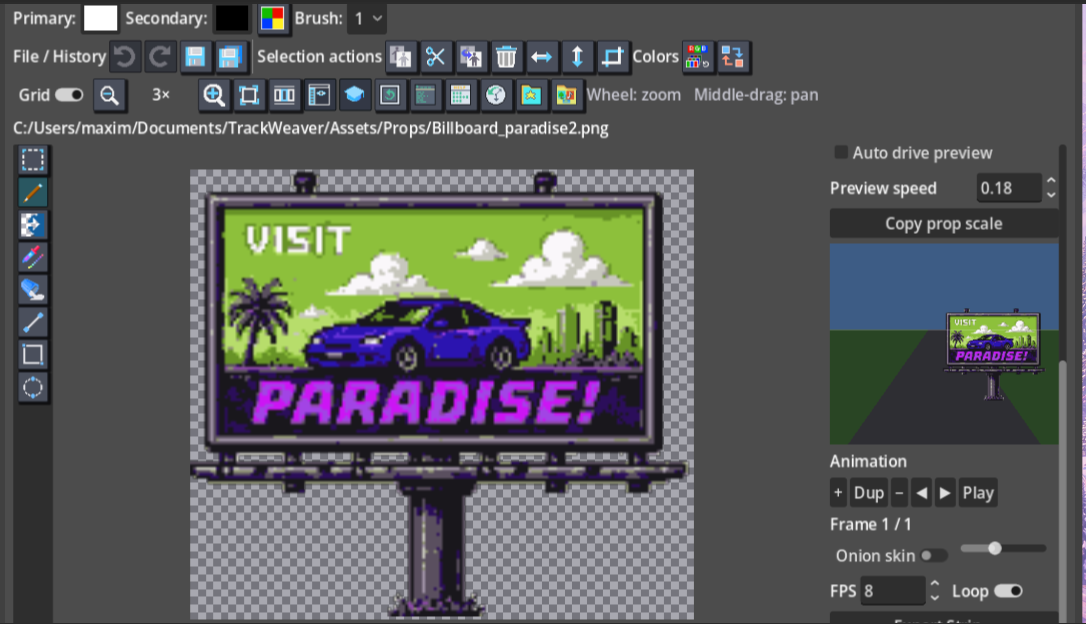Toggle the Loop switch
The width and height of the screenshot is (1086, 624).
point(1008,591)
